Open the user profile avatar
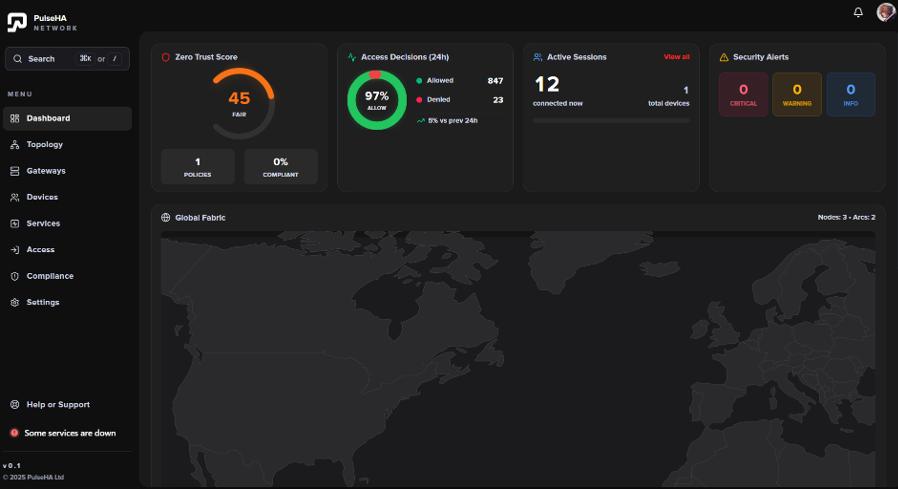The width and height of the screenshot is (898, 489). [886, 12]
